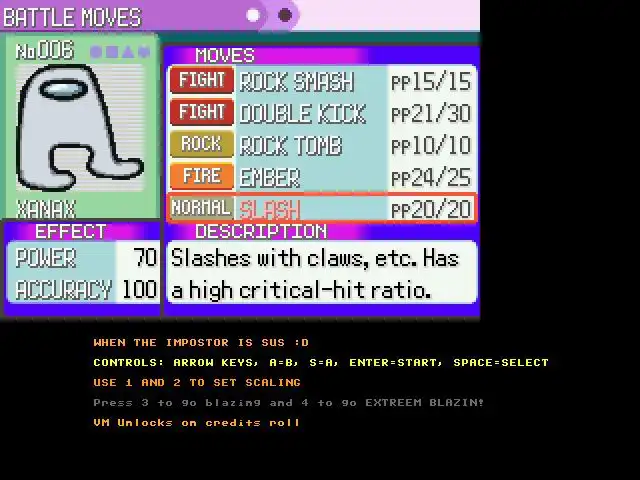
Task: Click the XANAX nickname label
Action: pos(46,209)
